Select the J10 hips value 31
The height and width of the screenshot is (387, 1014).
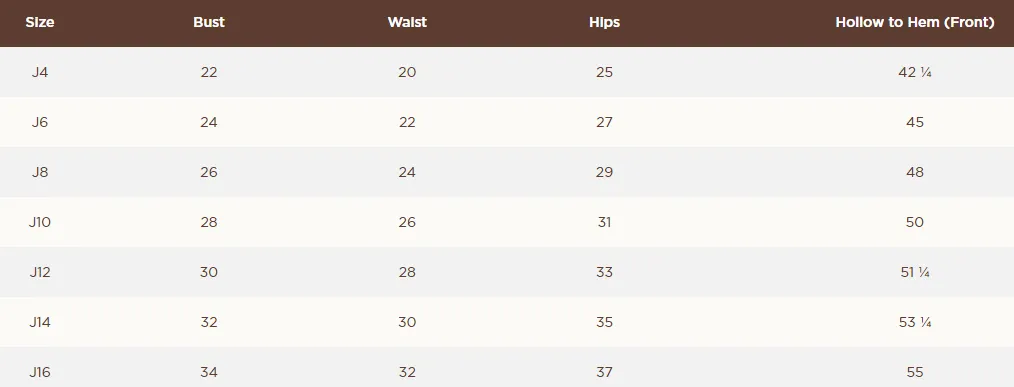pos(604,222)
